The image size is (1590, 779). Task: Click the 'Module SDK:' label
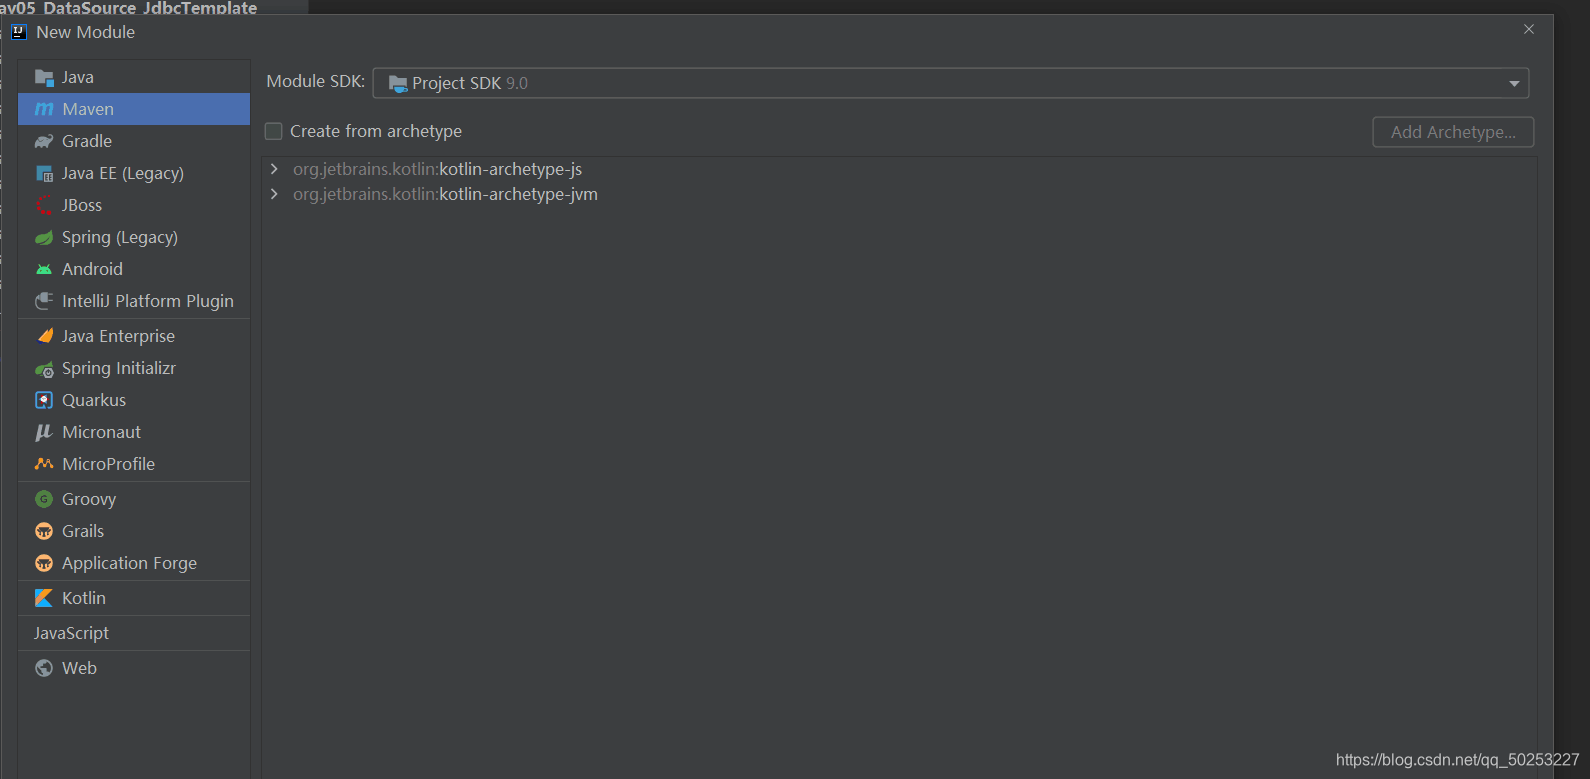pyautogui.click(x=316, y=81)
